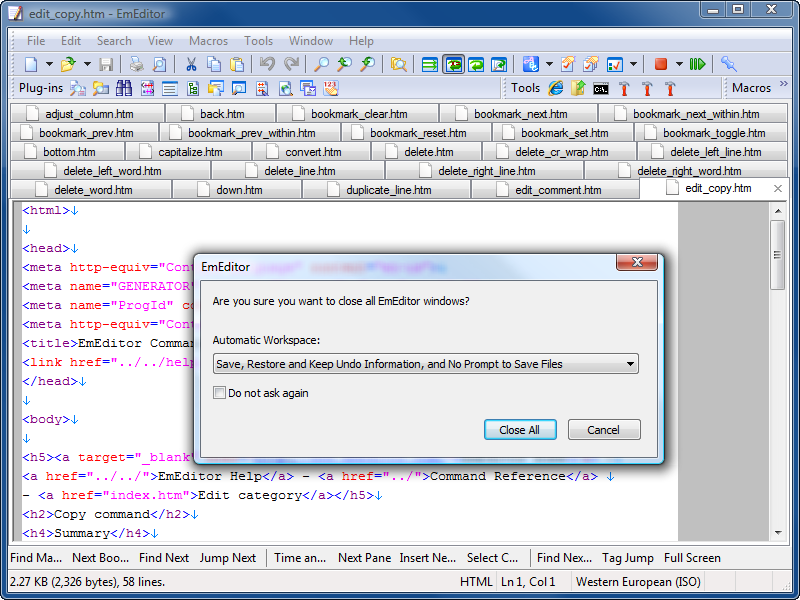This screenshot has width=800, height=600.
Task: Click the first red hammer tool icon
Action: 624,88
